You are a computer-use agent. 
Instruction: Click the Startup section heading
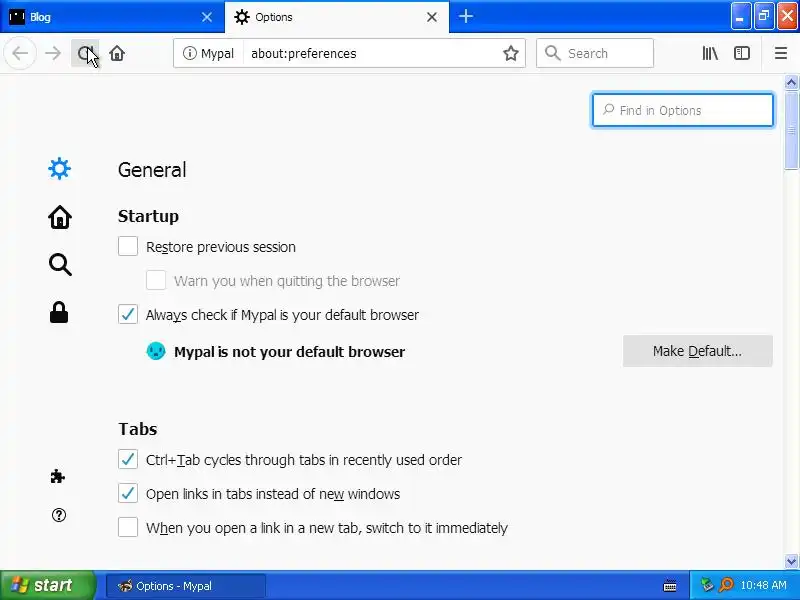click(x=148, y=216)
